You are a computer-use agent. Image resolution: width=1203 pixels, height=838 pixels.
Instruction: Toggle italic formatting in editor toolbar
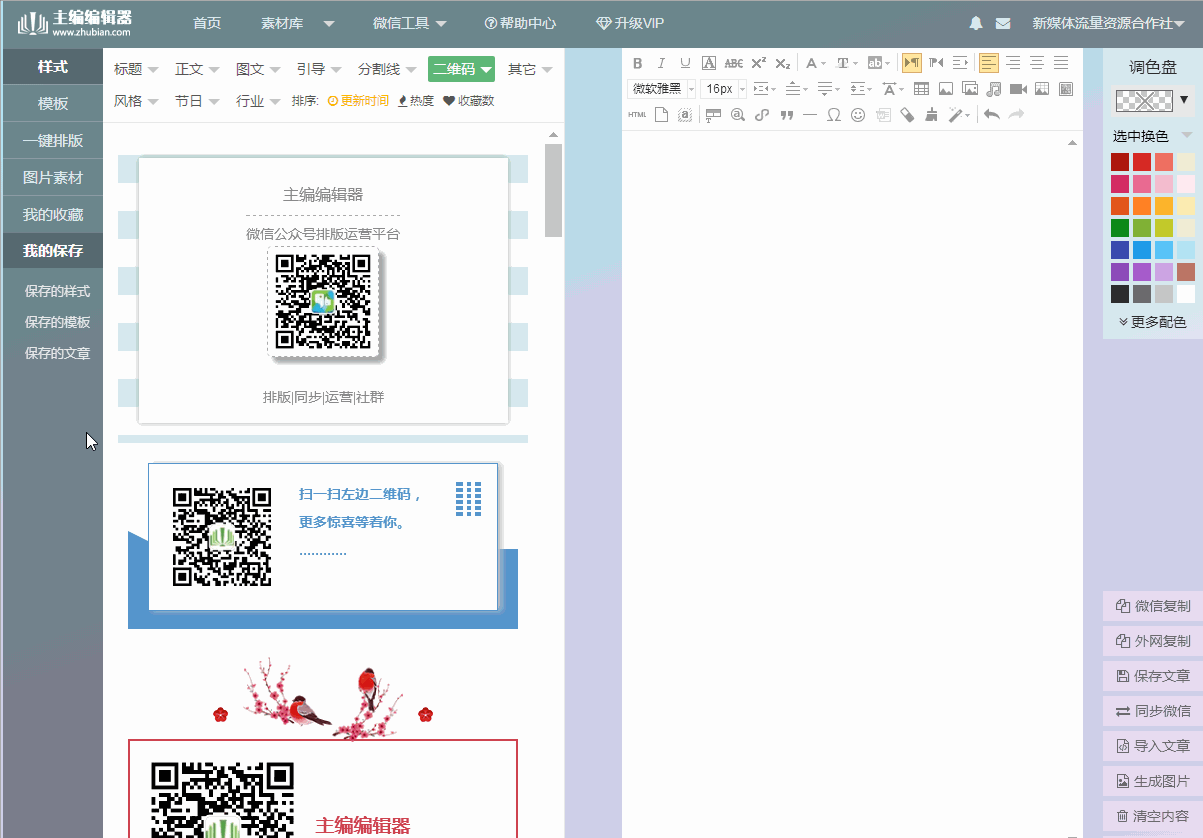(x=661, y=63)
